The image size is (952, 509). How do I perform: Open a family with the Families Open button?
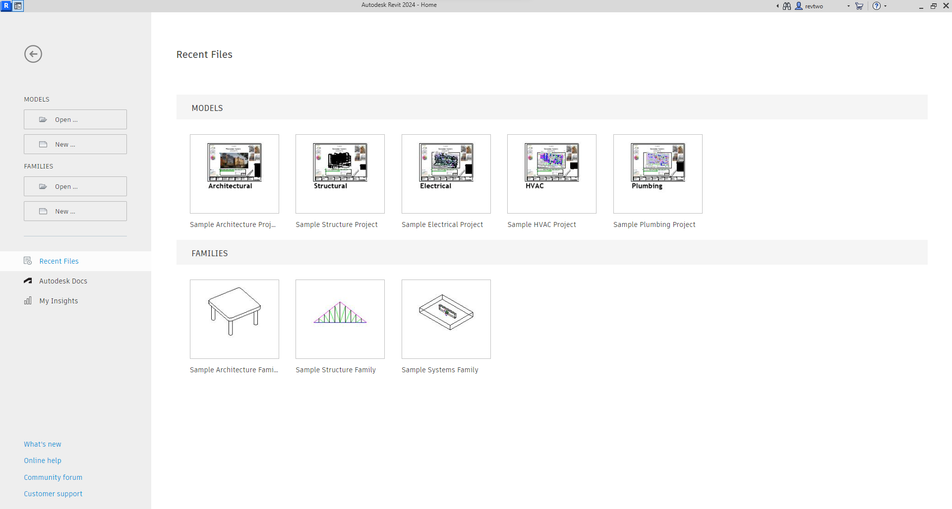[x=75, y=186]
